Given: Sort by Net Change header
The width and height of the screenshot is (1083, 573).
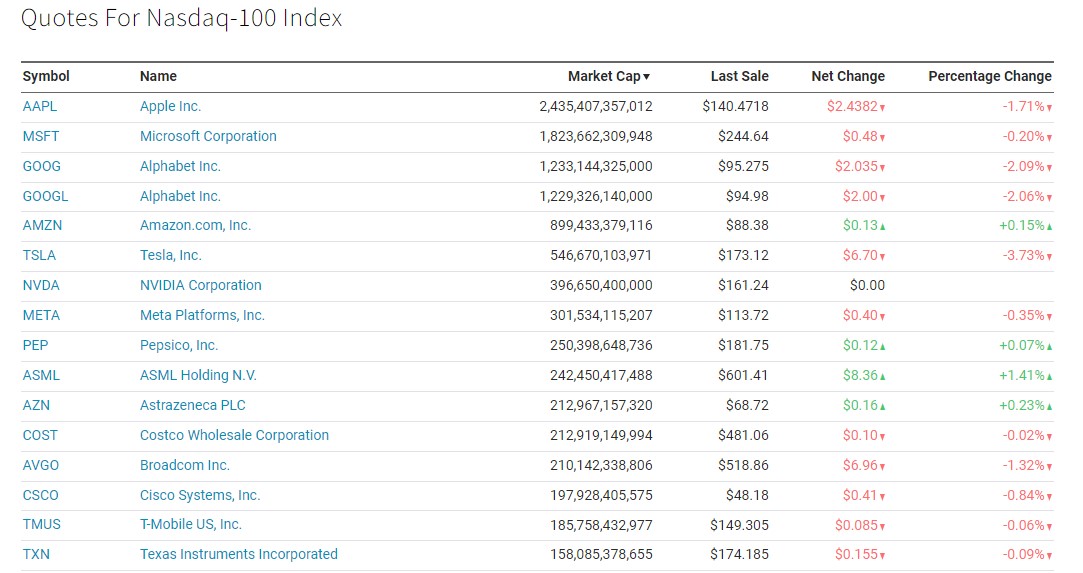Looking at the screenshot, I should tap(847, 76).
